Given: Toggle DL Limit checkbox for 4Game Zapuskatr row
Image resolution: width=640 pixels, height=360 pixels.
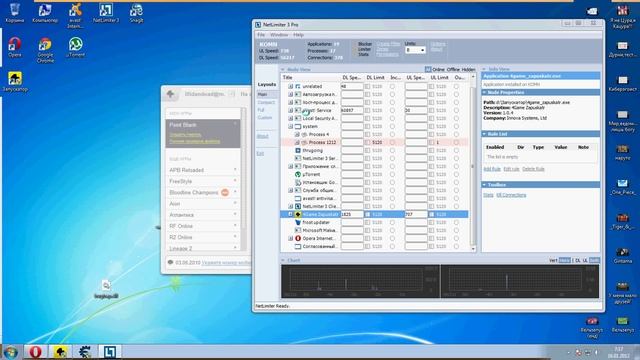Looking at the screenshot, I should tap(368, 214).
